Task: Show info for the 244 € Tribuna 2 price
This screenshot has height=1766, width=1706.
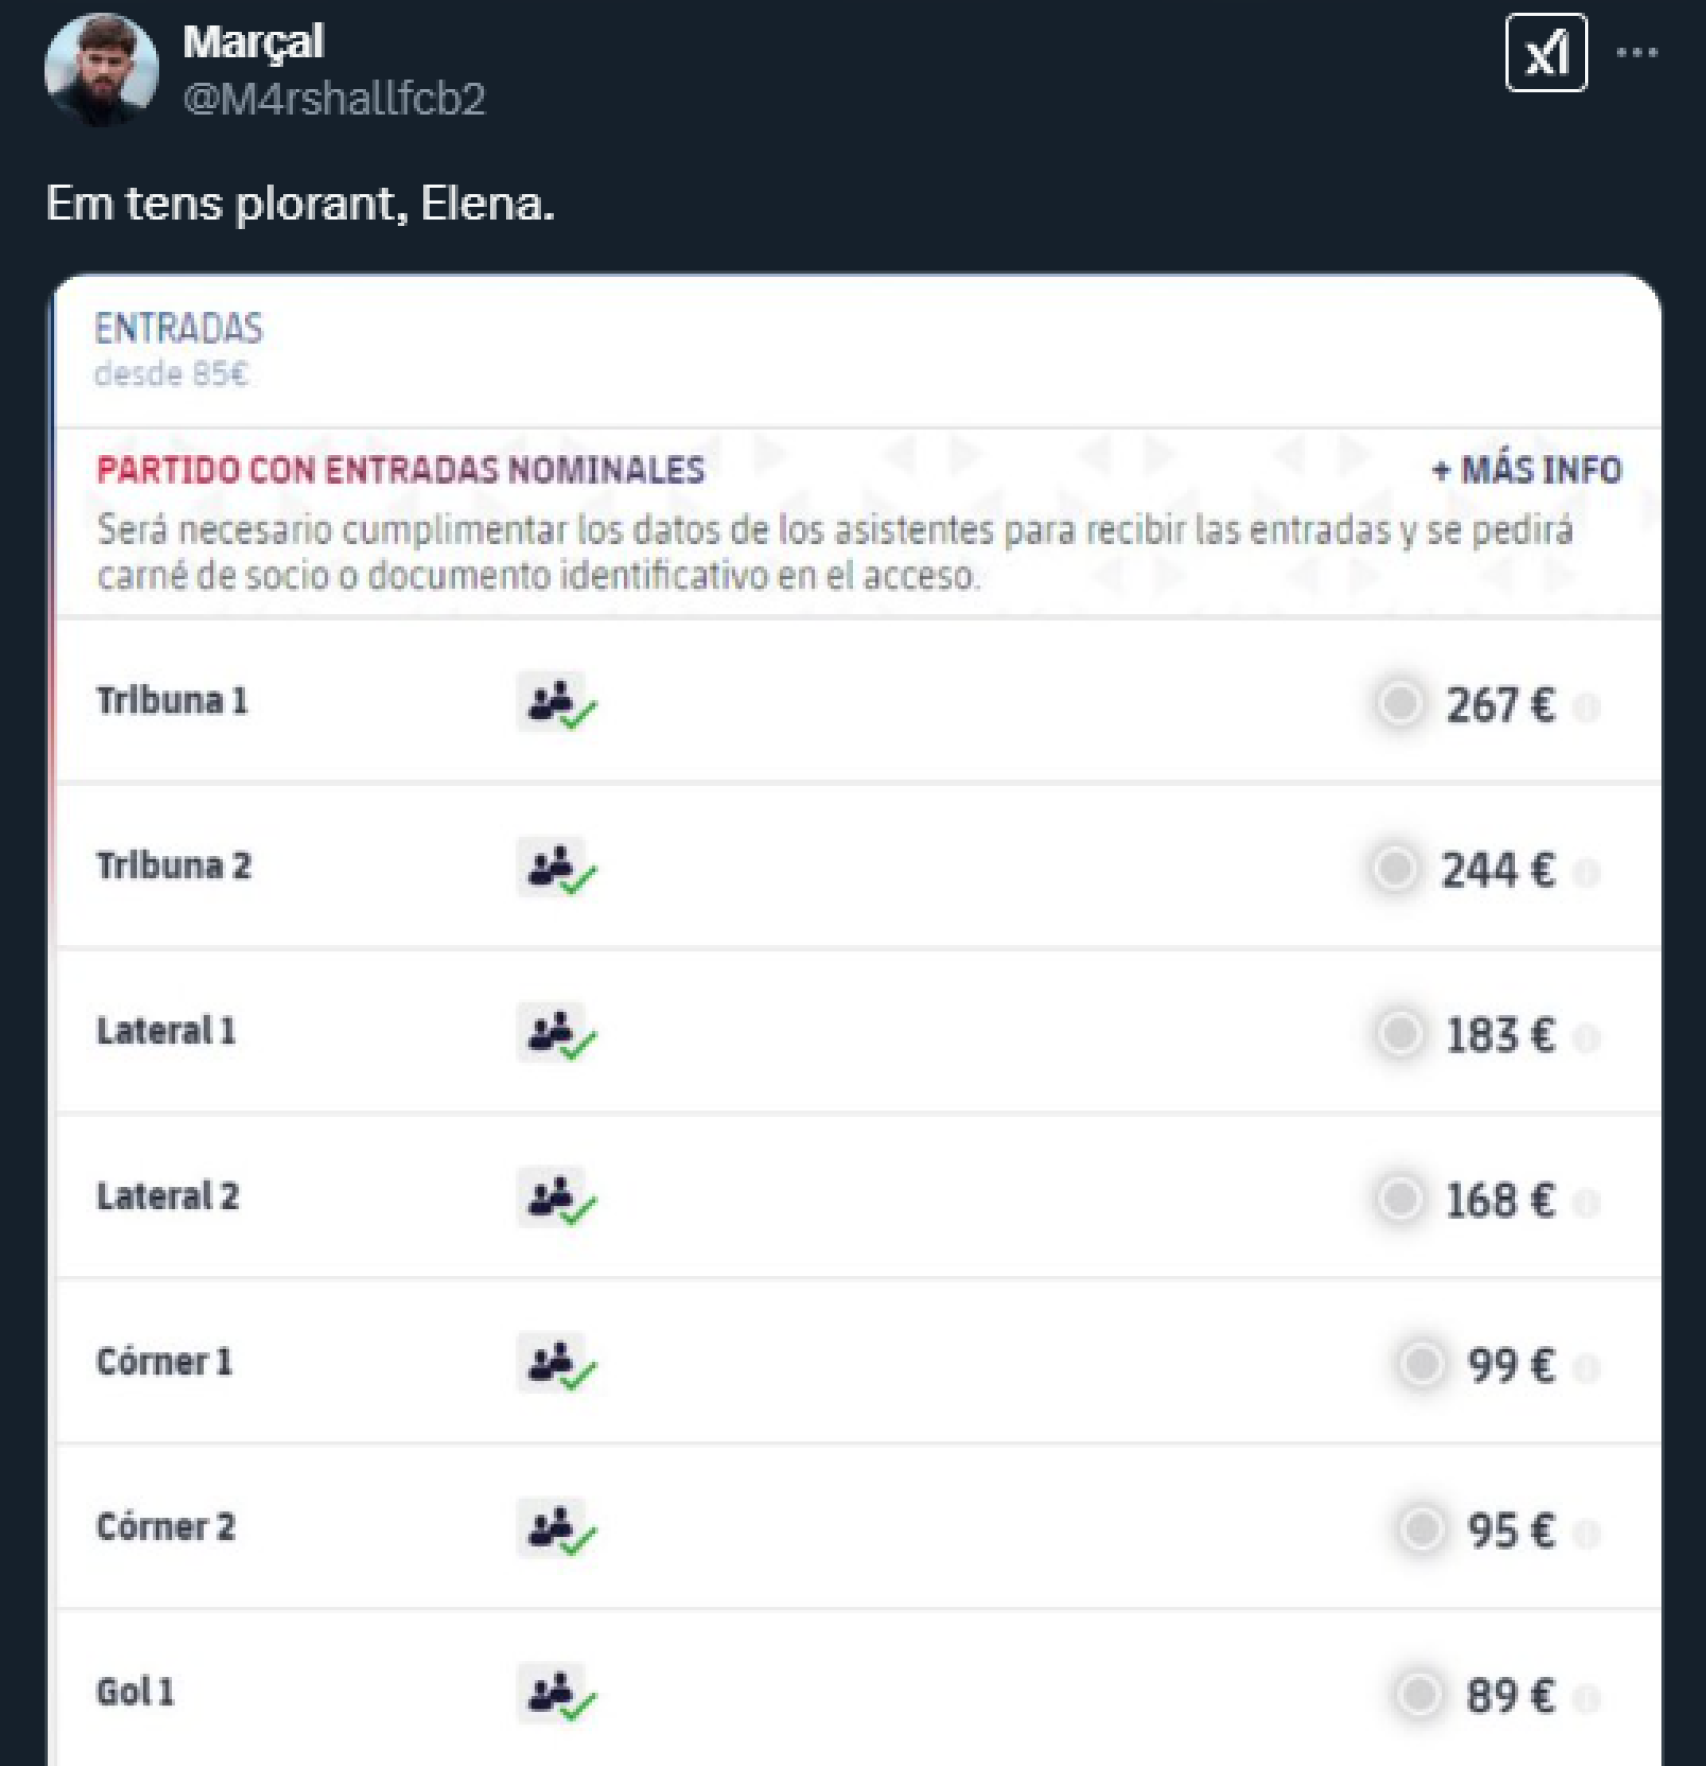Action: click(1586, 873)
